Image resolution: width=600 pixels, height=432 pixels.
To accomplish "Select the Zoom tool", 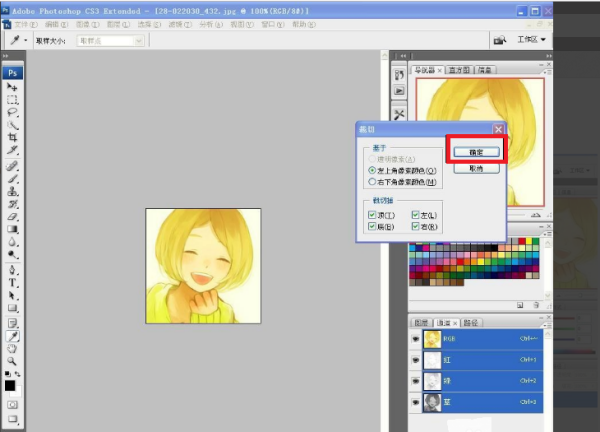I will click(x=12, y=361).
